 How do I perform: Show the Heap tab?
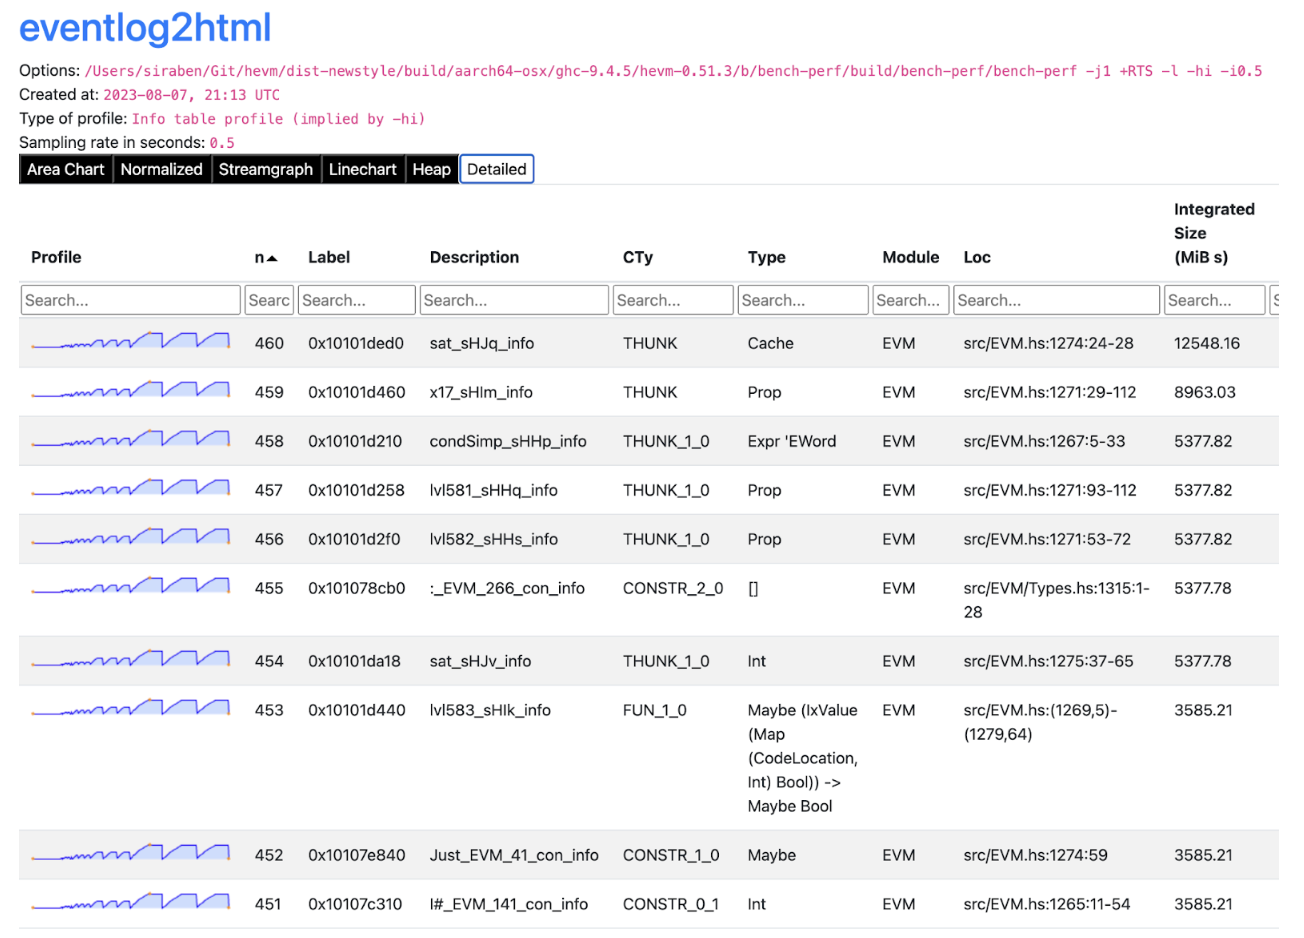click(x=431, y=169)
